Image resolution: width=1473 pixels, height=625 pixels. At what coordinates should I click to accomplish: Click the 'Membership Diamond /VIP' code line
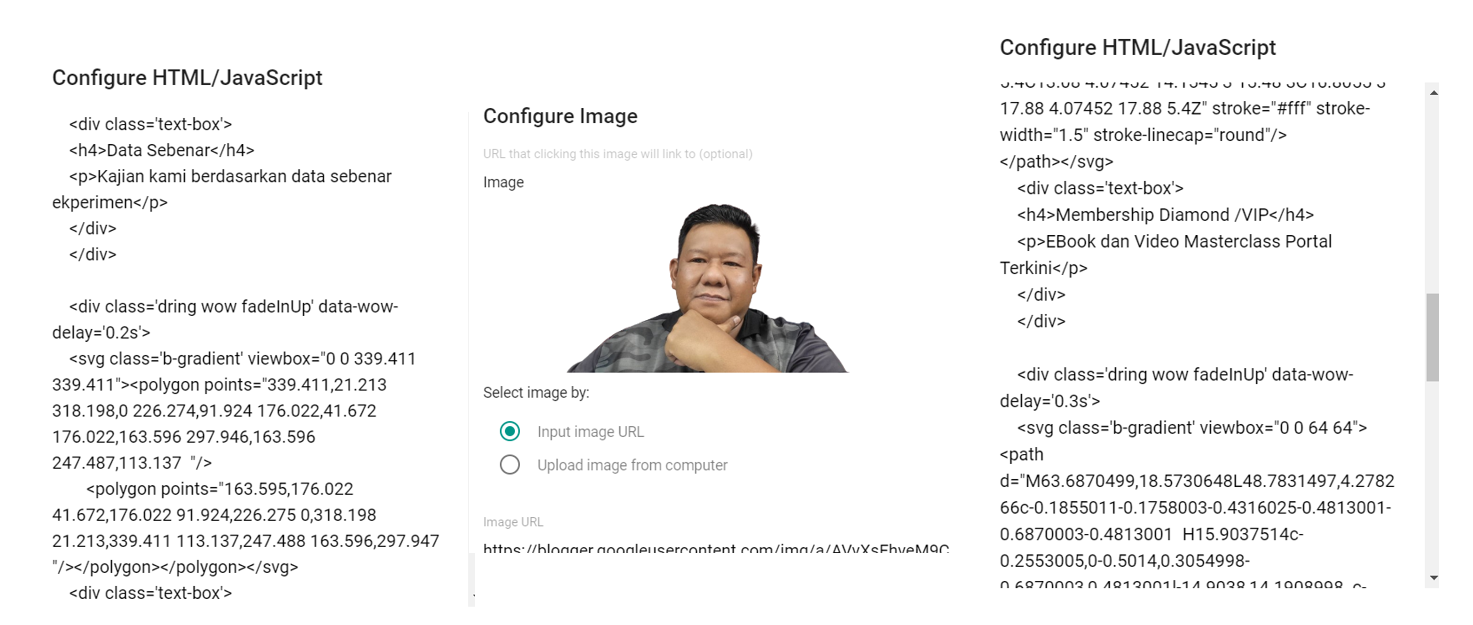click(x=1166, y=215)
